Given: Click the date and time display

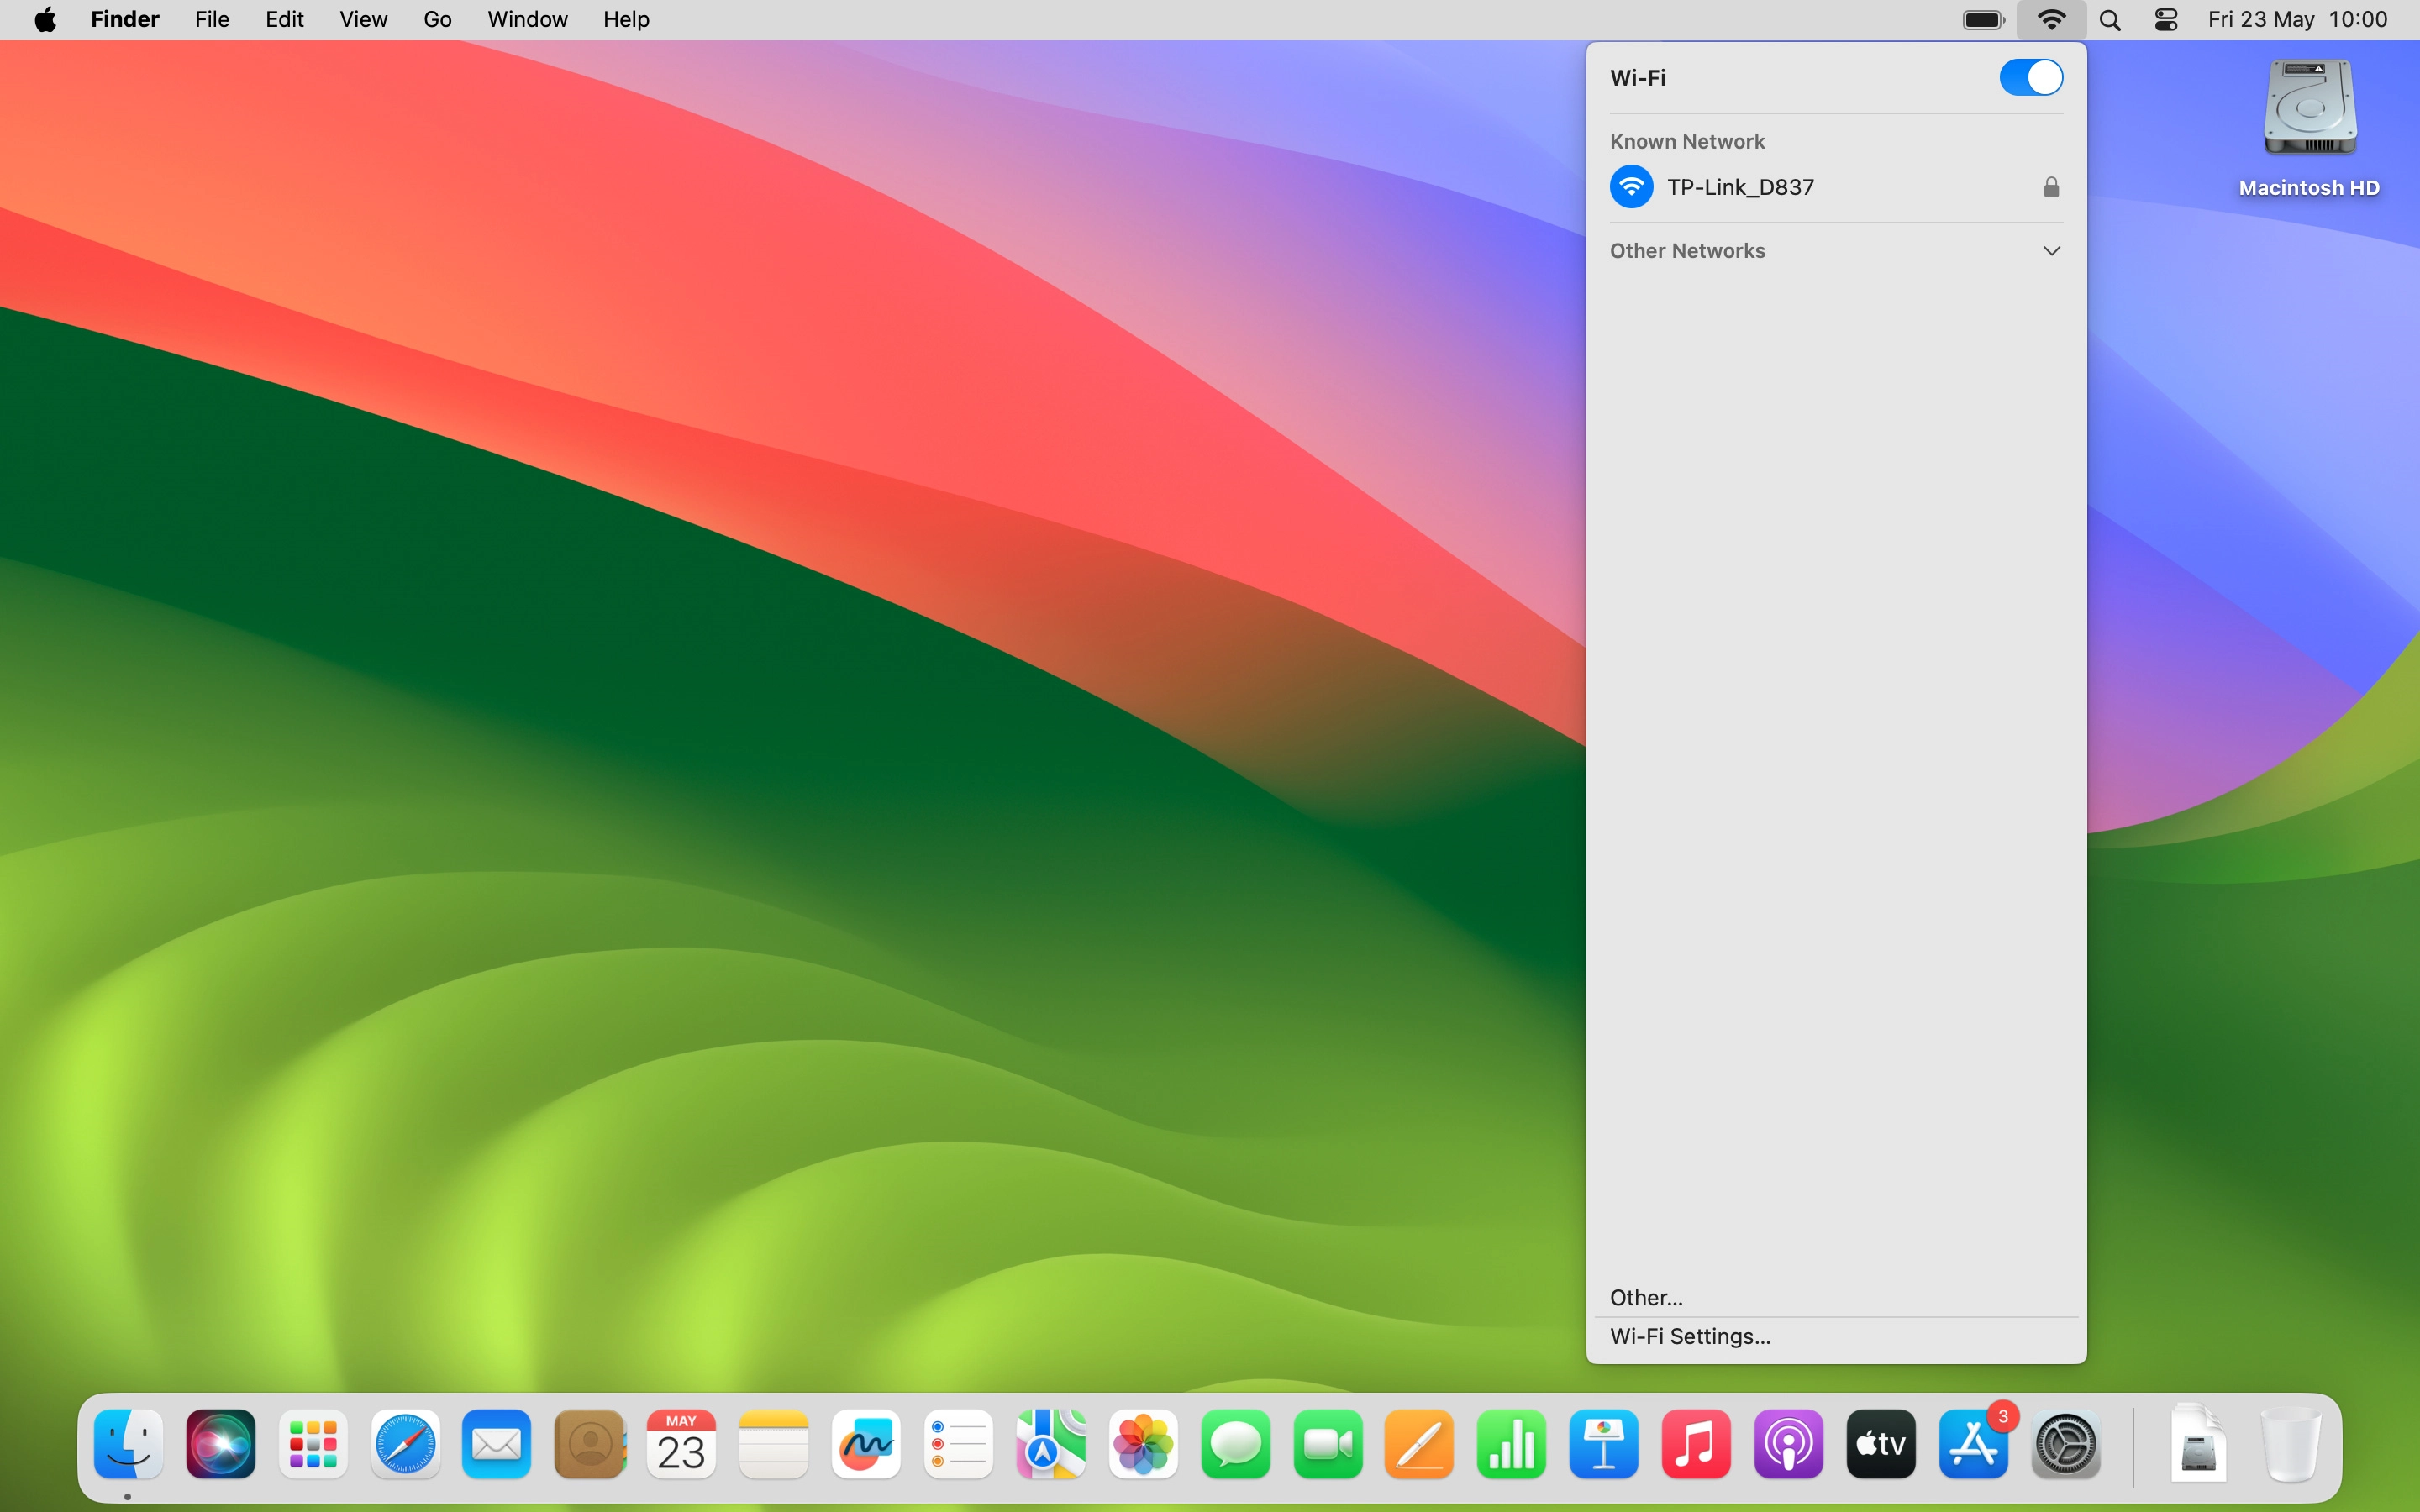Looking at the screenshot, I should pos(2297,20).
